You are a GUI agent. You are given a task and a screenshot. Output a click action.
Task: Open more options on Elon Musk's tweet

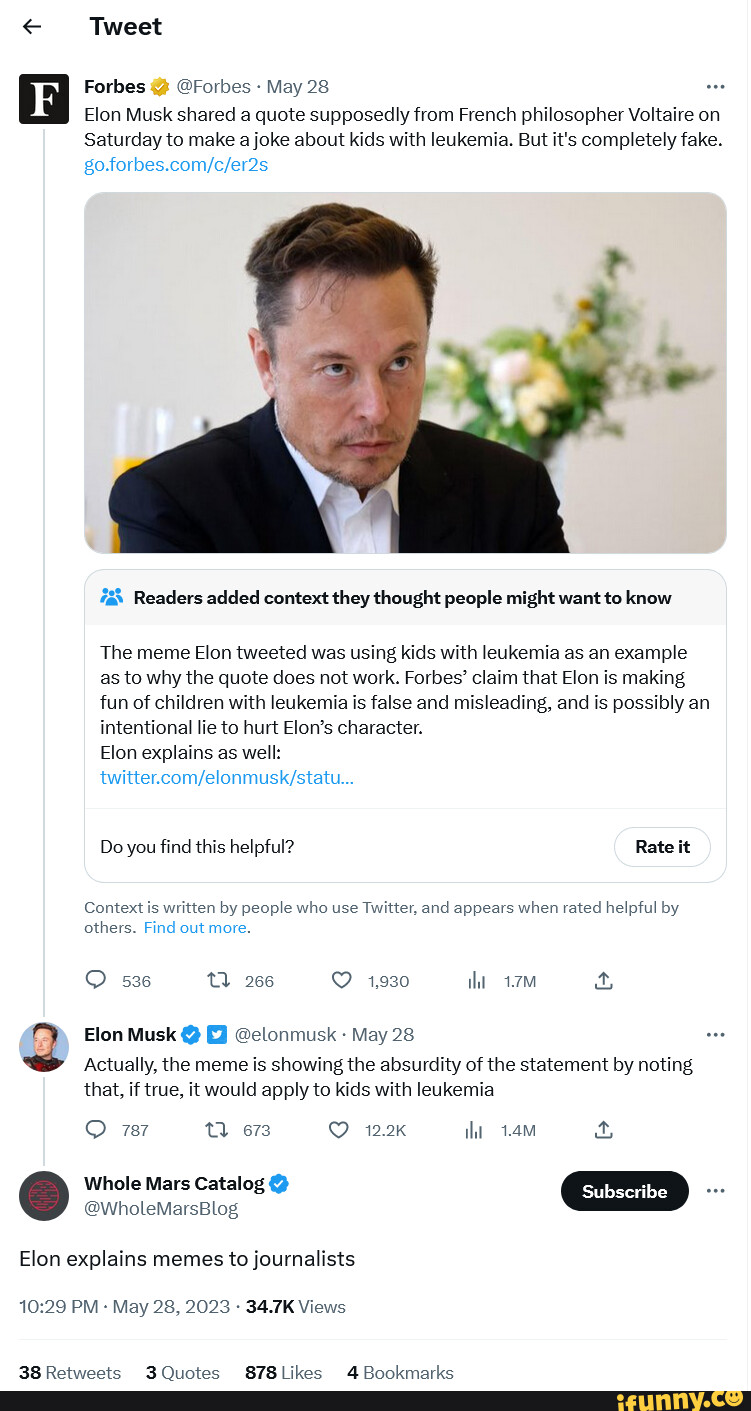click(x=715, y=1035)
